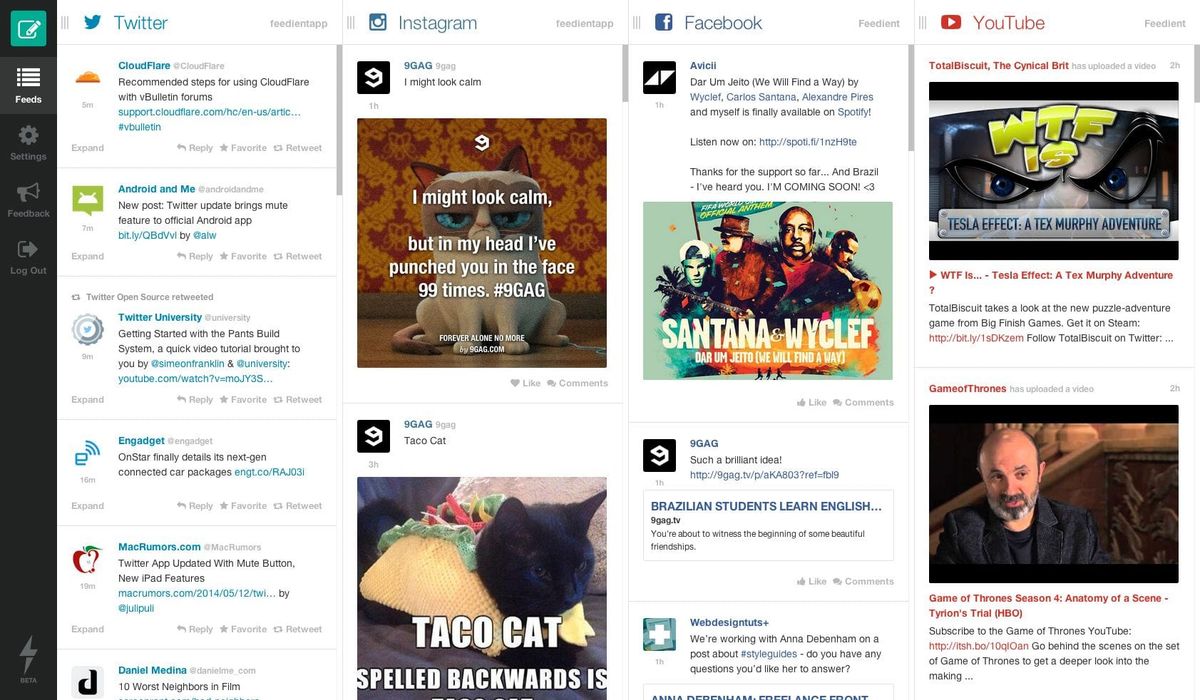Expand the Engadget tweet
The height and width of the screenshot is (700, 1200).
88,506
